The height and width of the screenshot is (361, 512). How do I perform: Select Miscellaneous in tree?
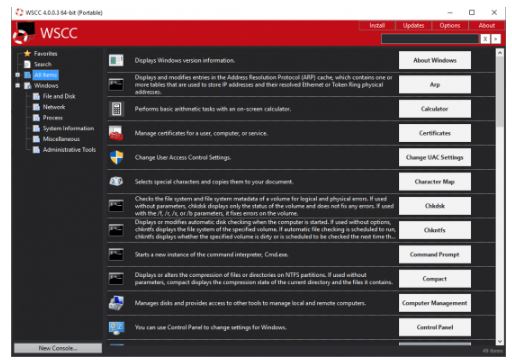(61, 139)
